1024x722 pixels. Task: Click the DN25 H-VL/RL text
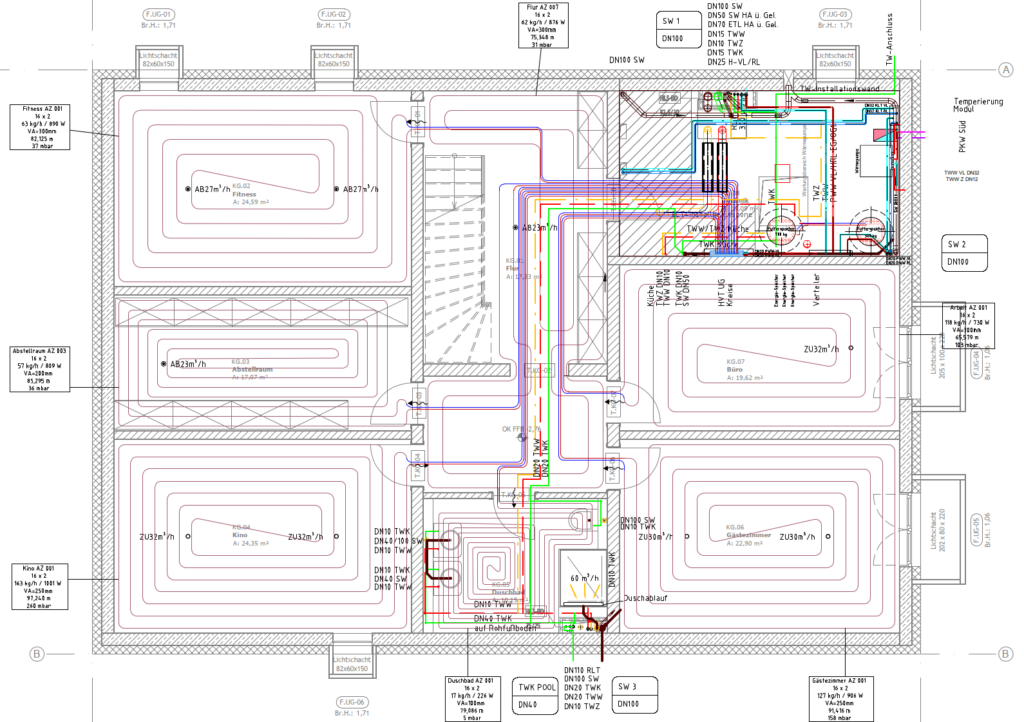(x=733, y=61)
